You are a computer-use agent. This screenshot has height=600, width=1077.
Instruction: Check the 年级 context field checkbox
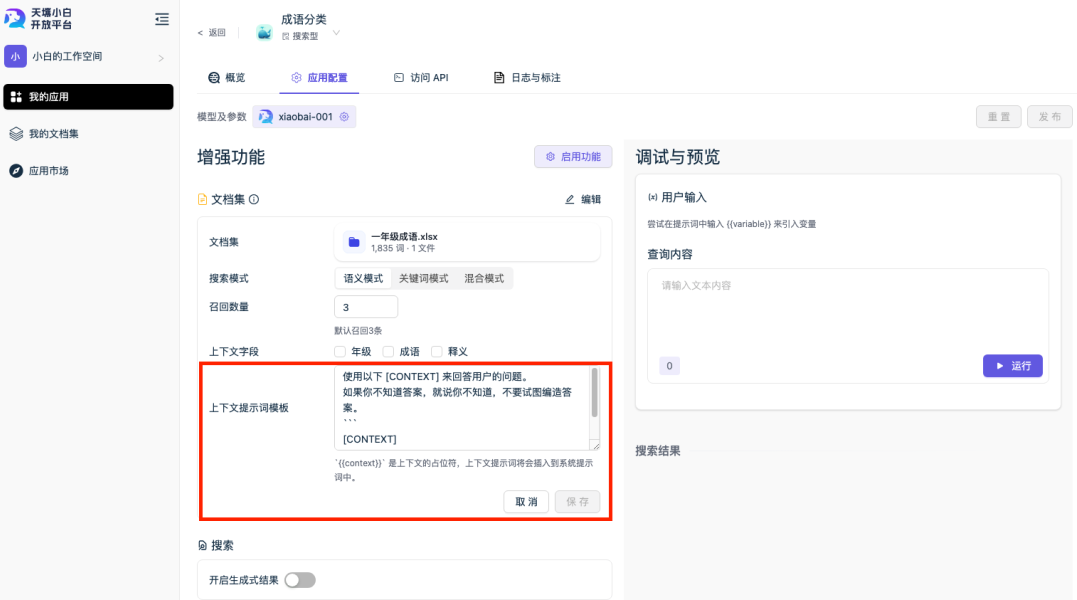pyautogui.click(x=340, y=351)
